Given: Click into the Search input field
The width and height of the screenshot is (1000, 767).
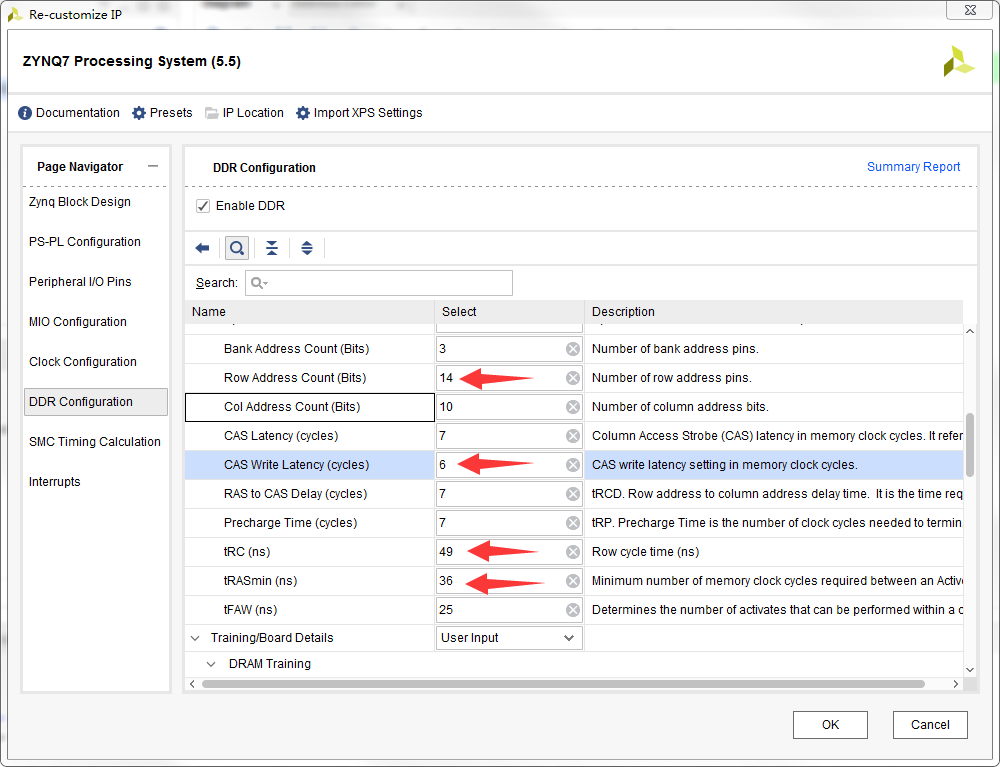Looking at the screenshot, I should 379,283.
